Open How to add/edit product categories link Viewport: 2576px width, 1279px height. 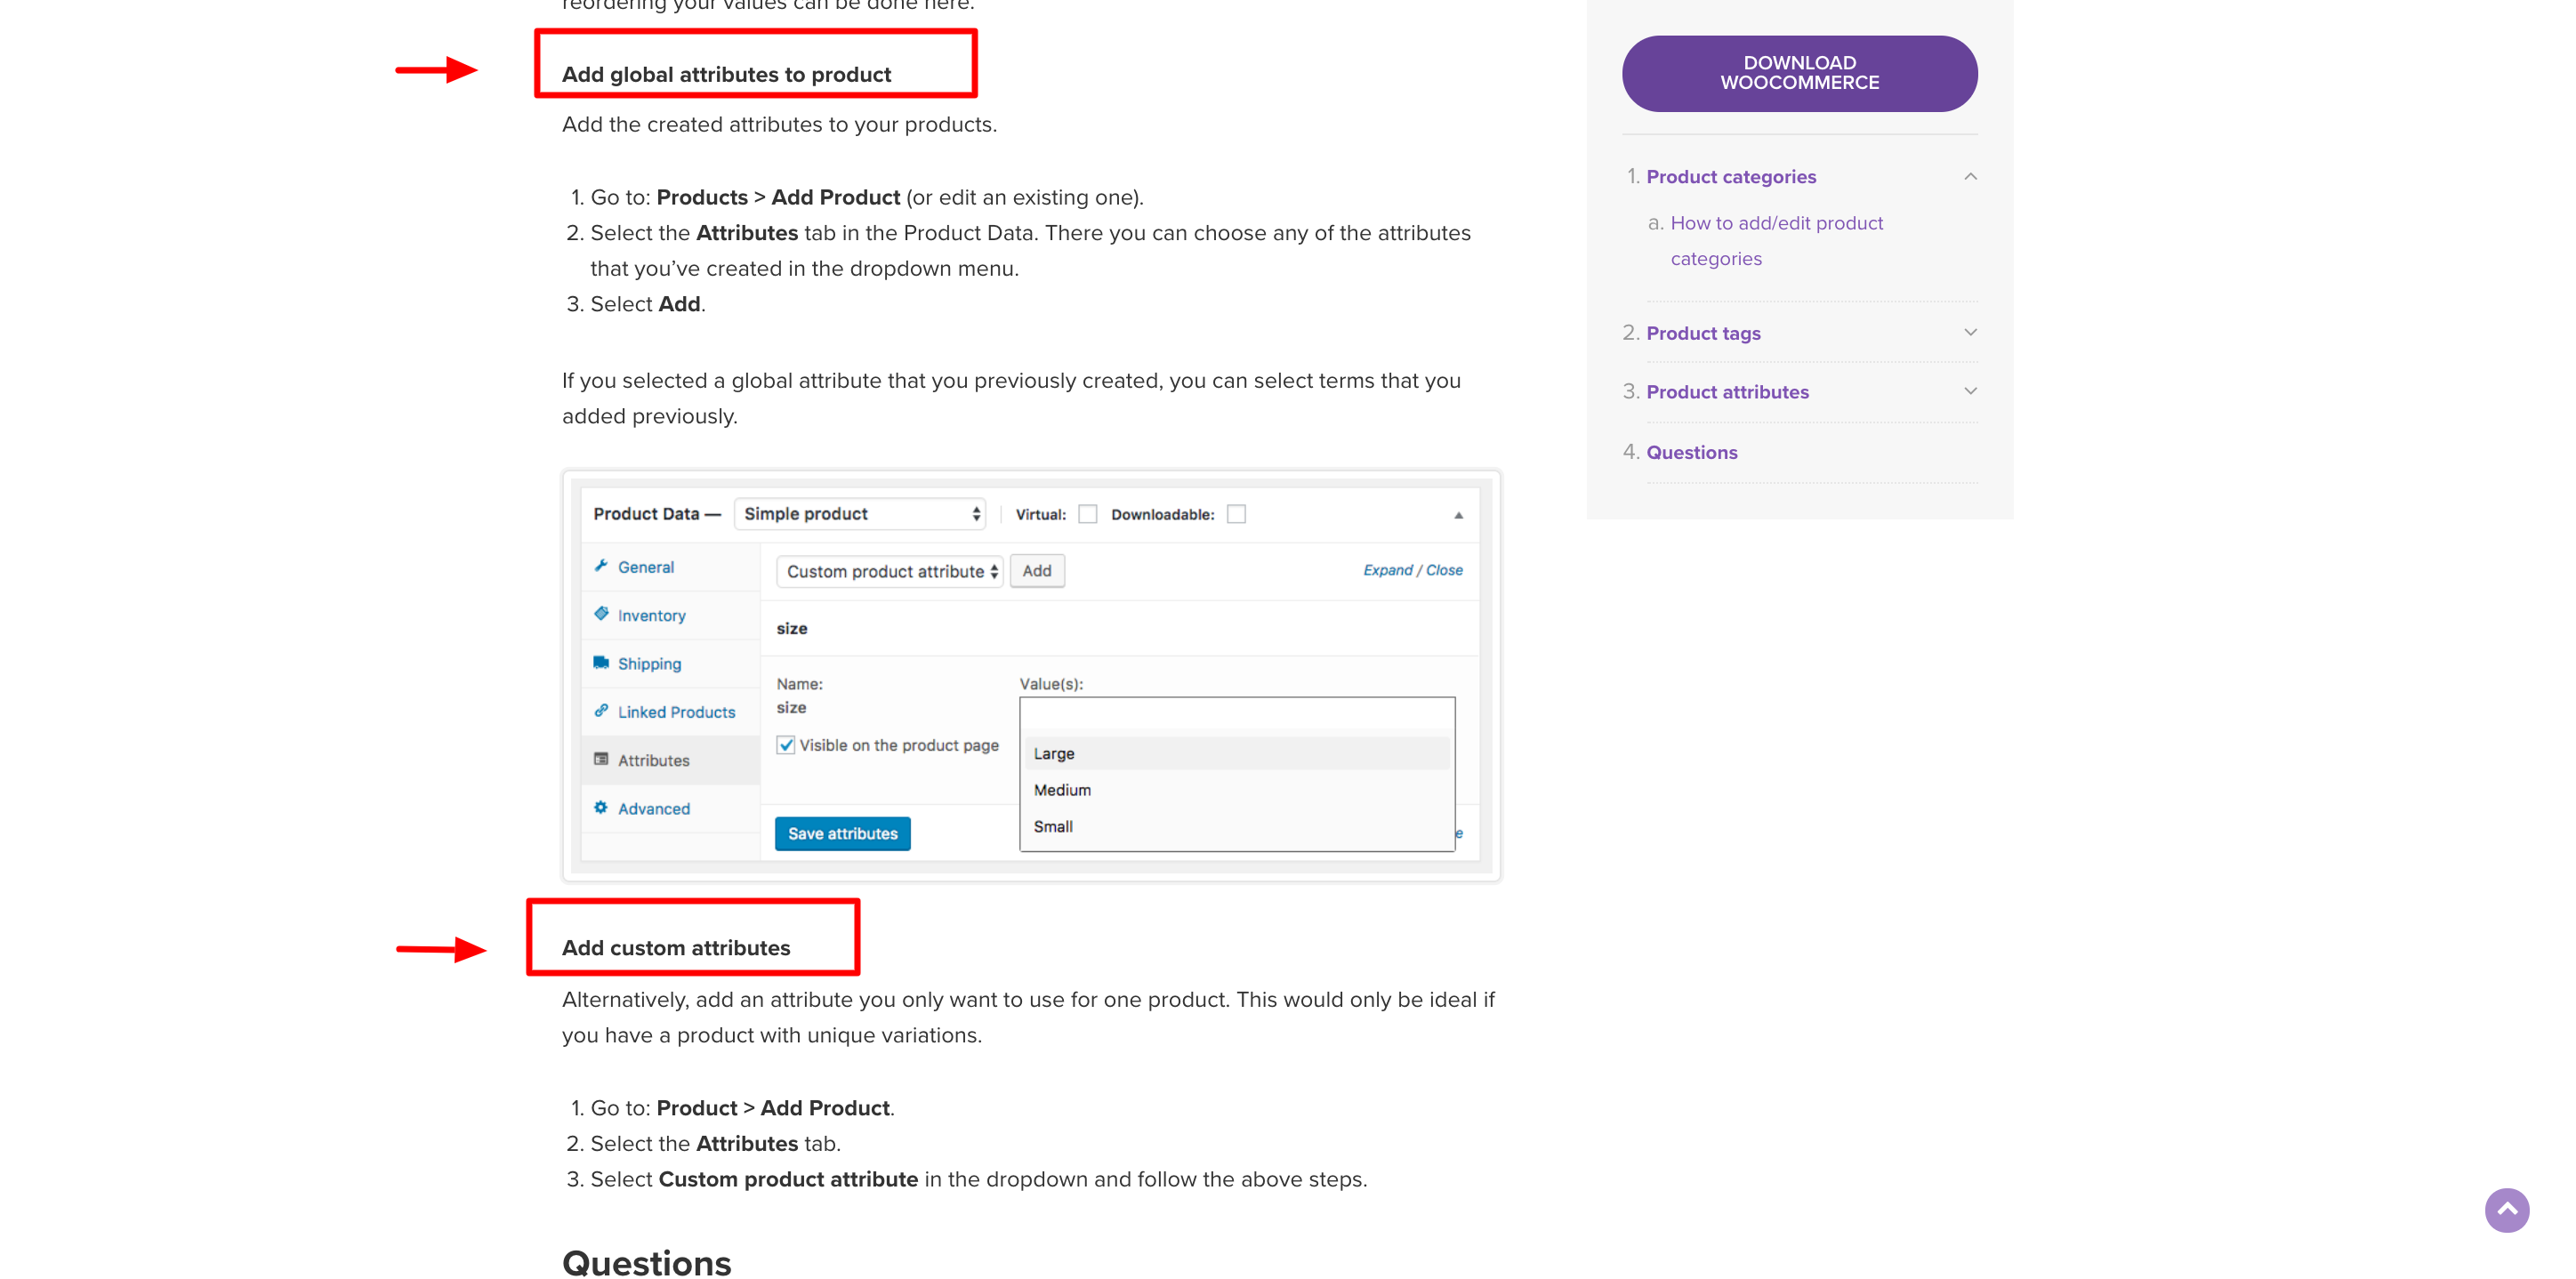point(1776,241)
